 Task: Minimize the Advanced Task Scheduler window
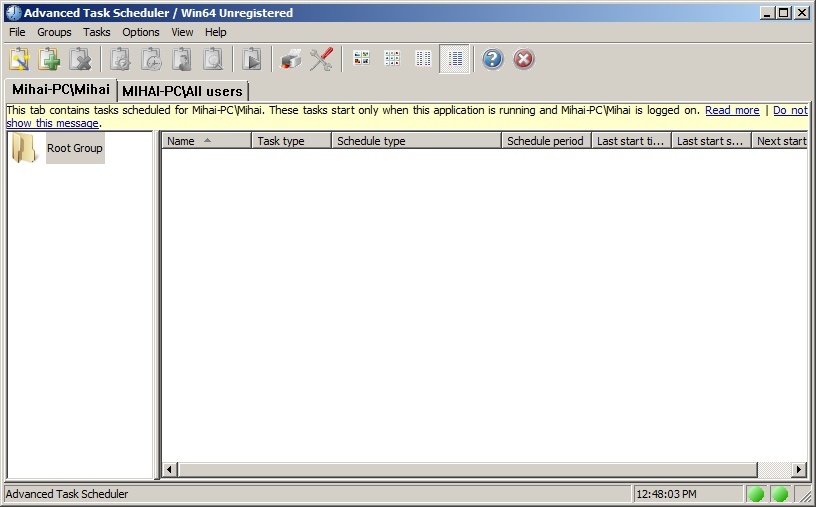(x=766, y=13)
